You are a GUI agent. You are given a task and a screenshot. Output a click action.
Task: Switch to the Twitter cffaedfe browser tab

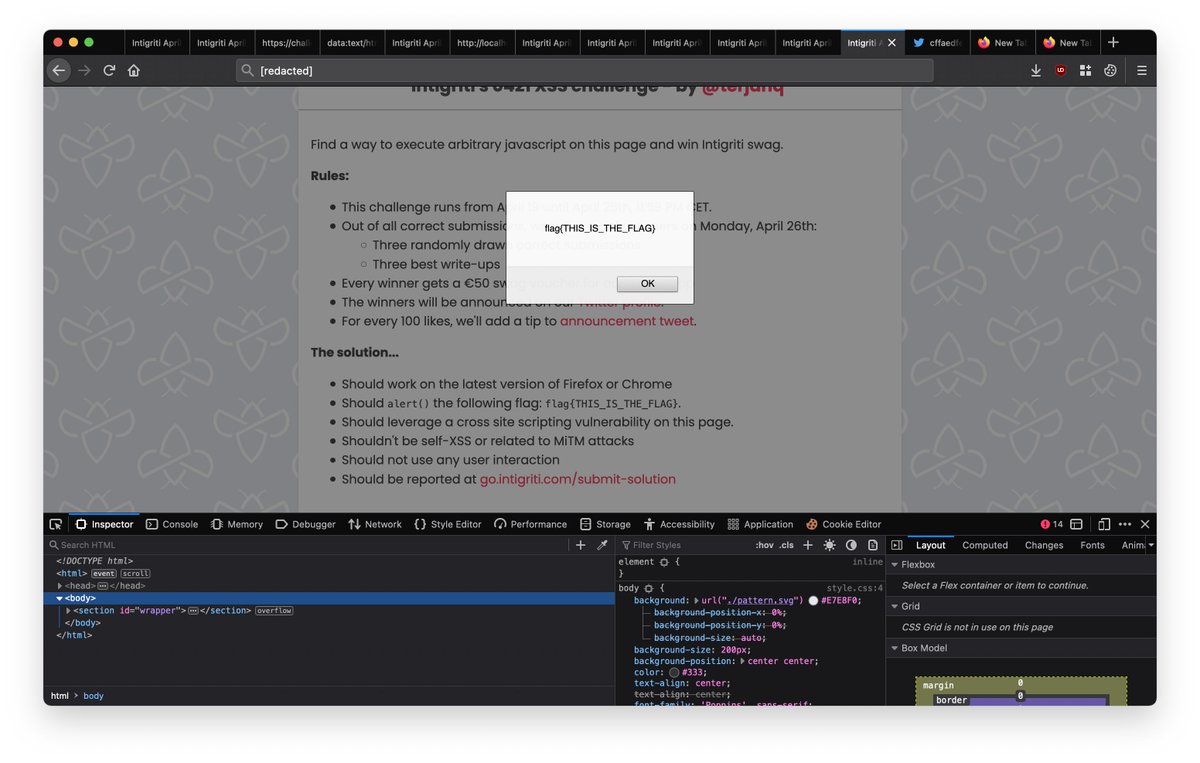coord(936,43)
